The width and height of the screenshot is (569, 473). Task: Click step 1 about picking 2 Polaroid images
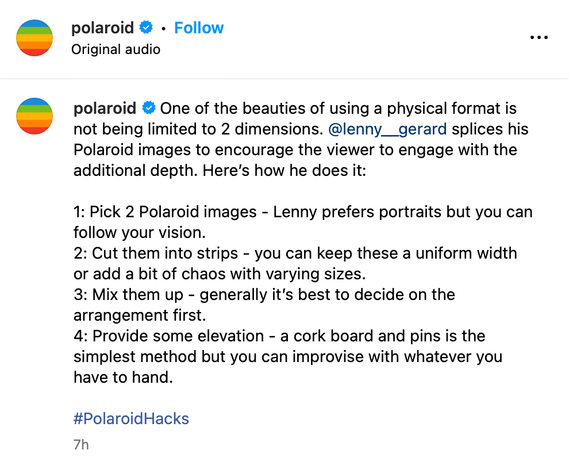303,222
